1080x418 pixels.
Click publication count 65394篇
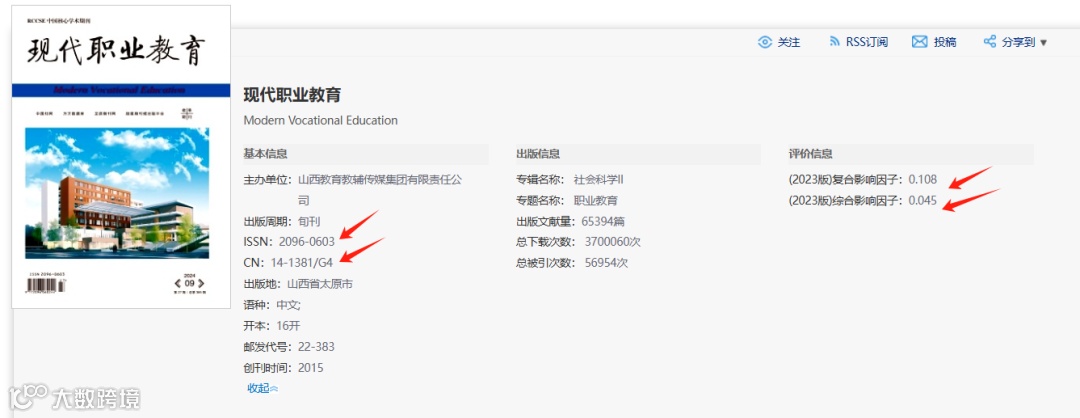[x=603, y=222]
